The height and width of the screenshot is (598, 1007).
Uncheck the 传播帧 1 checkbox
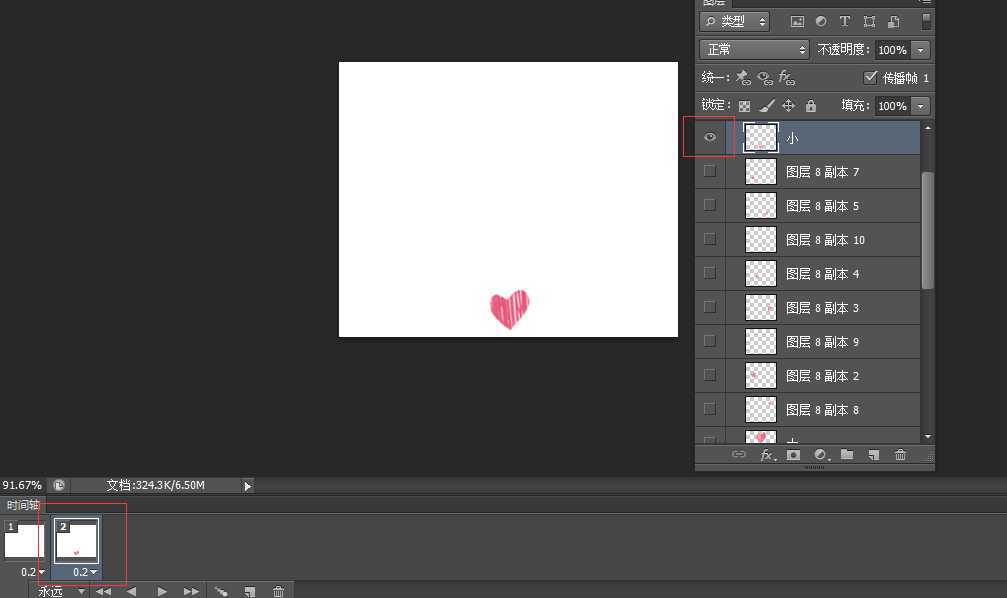(869, 78)
